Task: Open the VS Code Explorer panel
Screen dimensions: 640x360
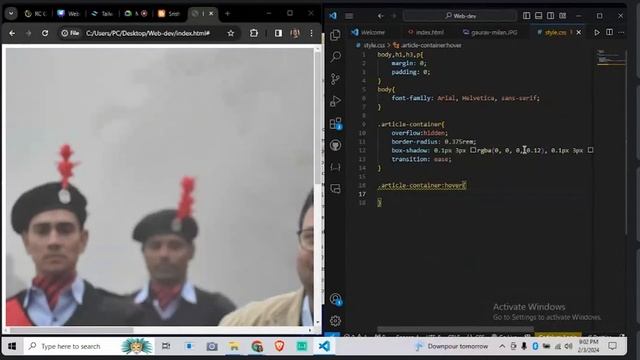Action: (x=335, y=35)
